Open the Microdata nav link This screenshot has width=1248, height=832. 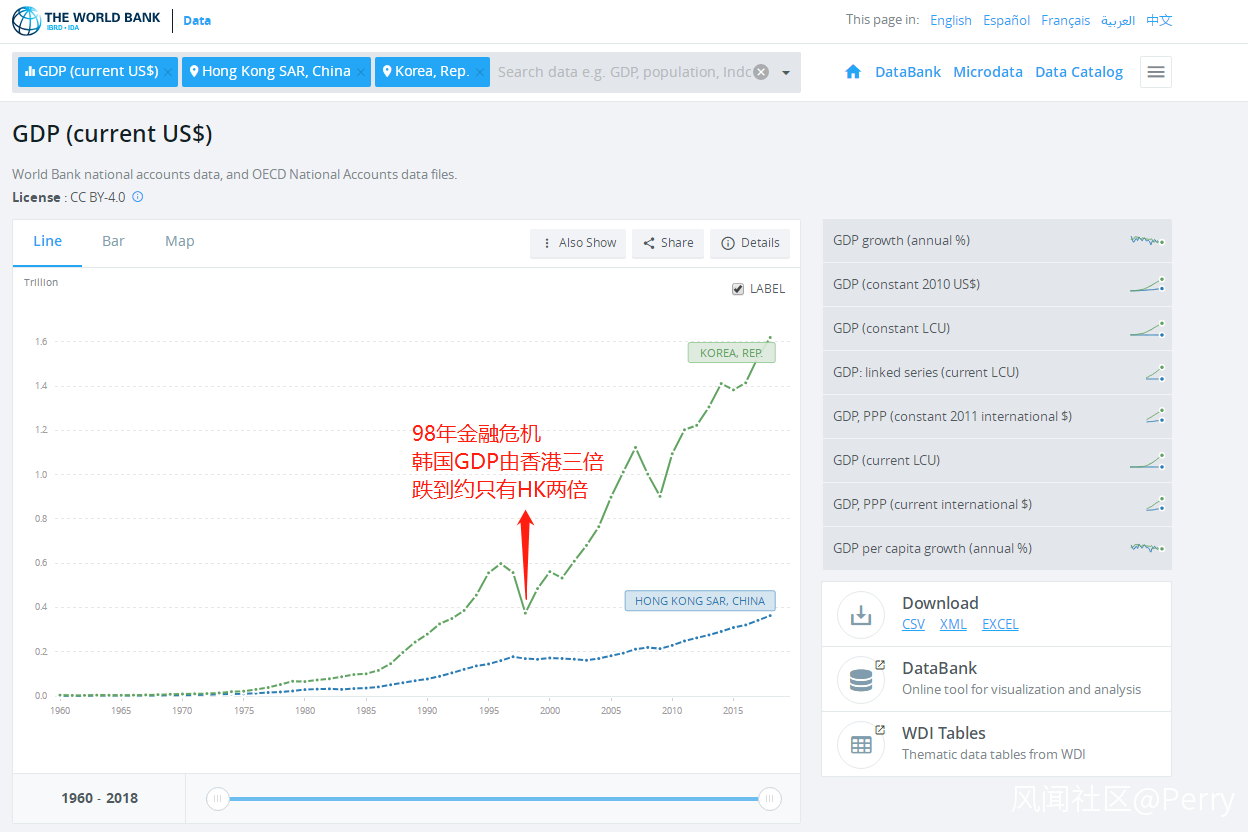coord(988,72)
